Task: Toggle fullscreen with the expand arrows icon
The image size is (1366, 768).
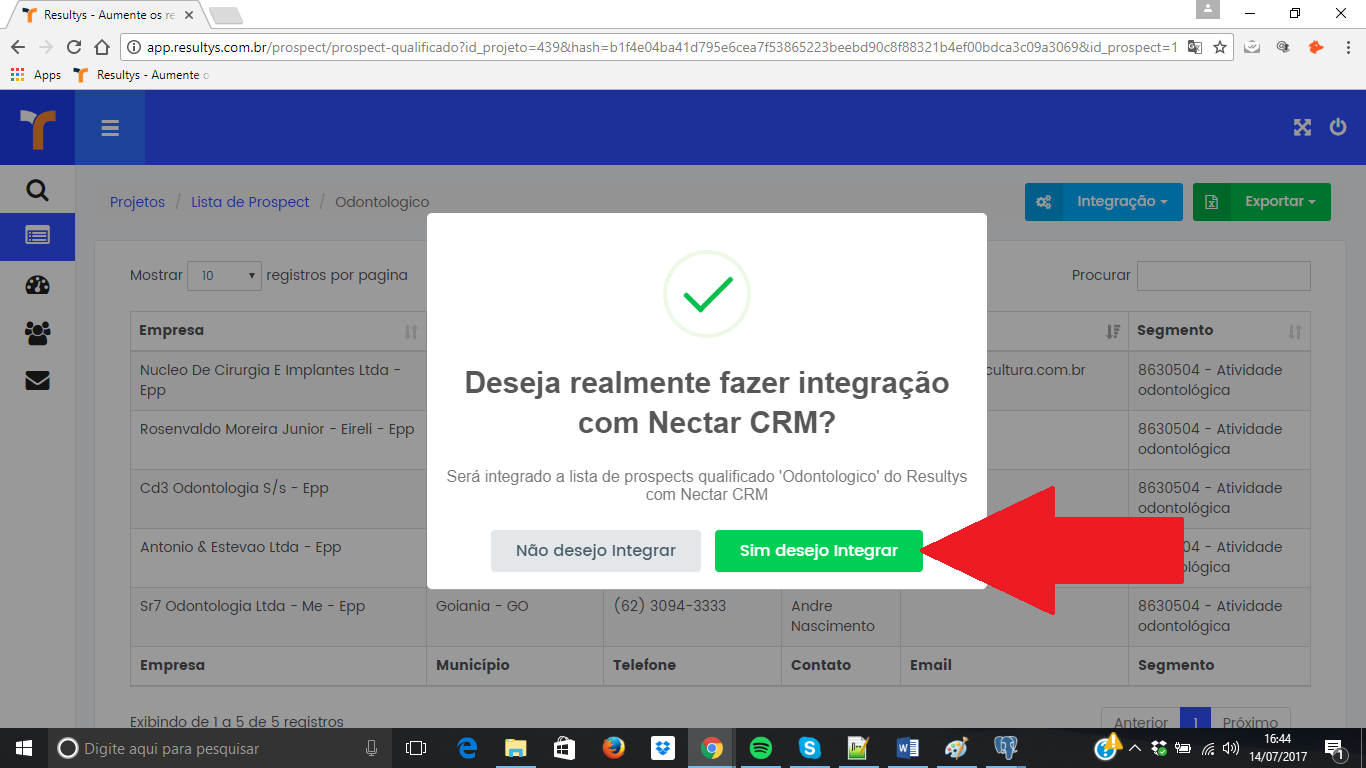Action: click(x=1302, y=127)
